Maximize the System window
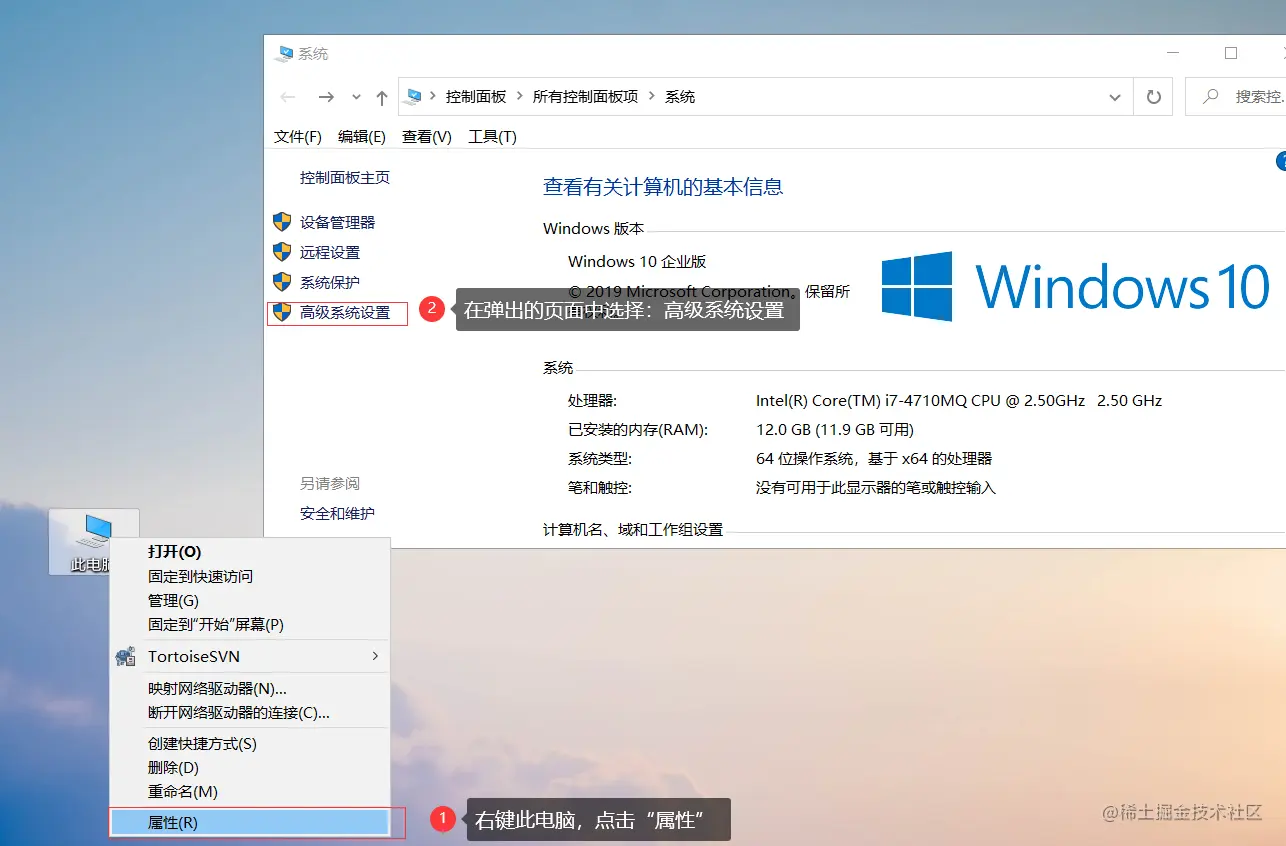The height and width of the screenshot is (846, 1286). [1231, 53]
